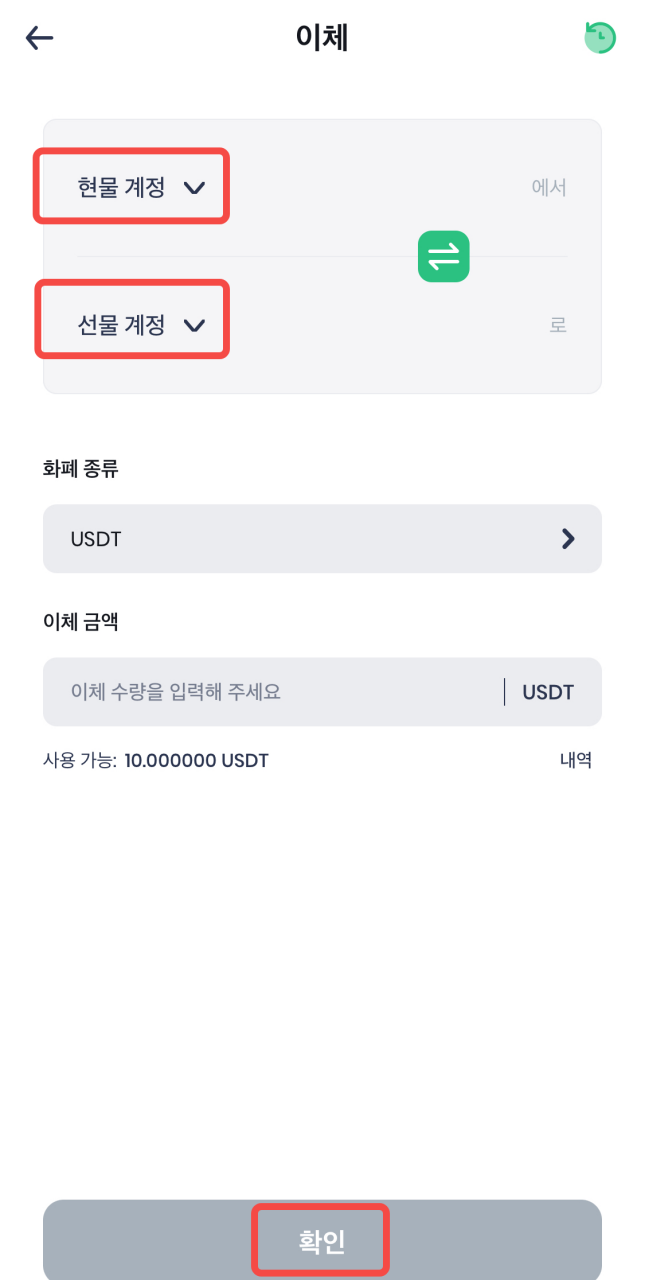645x1280 pixels.
Task: Tap the available balance 10.000000 USDT
Action: 196,761
